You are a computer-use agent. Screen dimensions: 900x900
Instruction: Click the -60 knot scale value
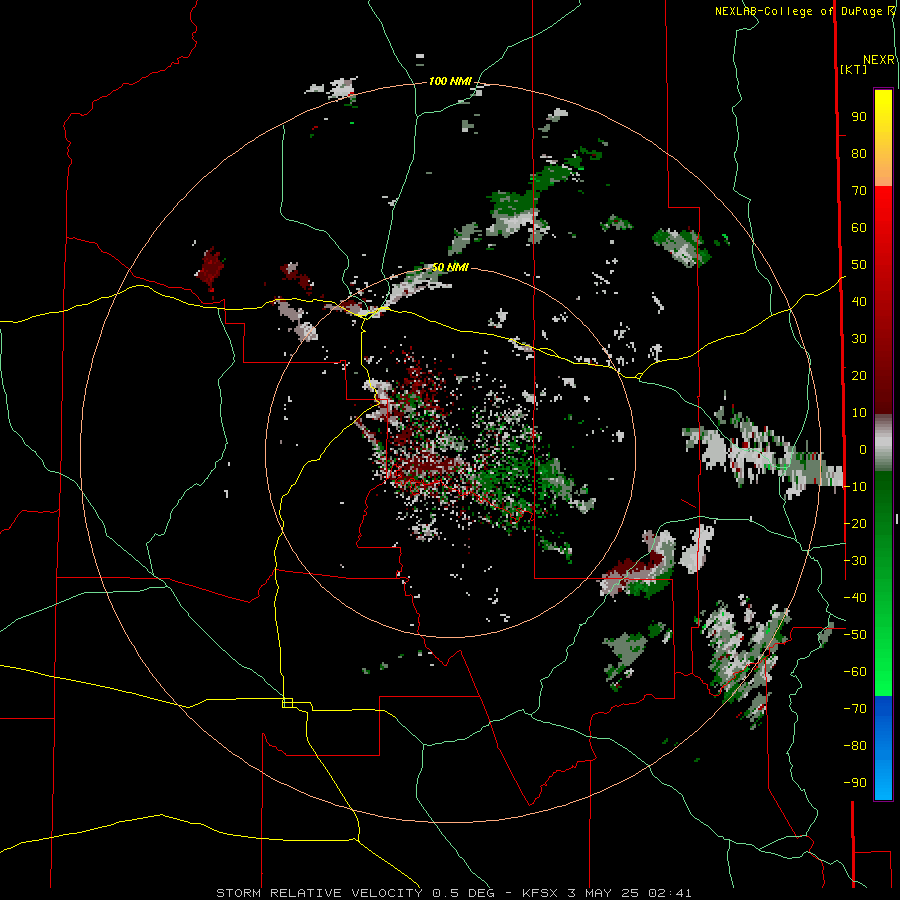tap(855, 672)
